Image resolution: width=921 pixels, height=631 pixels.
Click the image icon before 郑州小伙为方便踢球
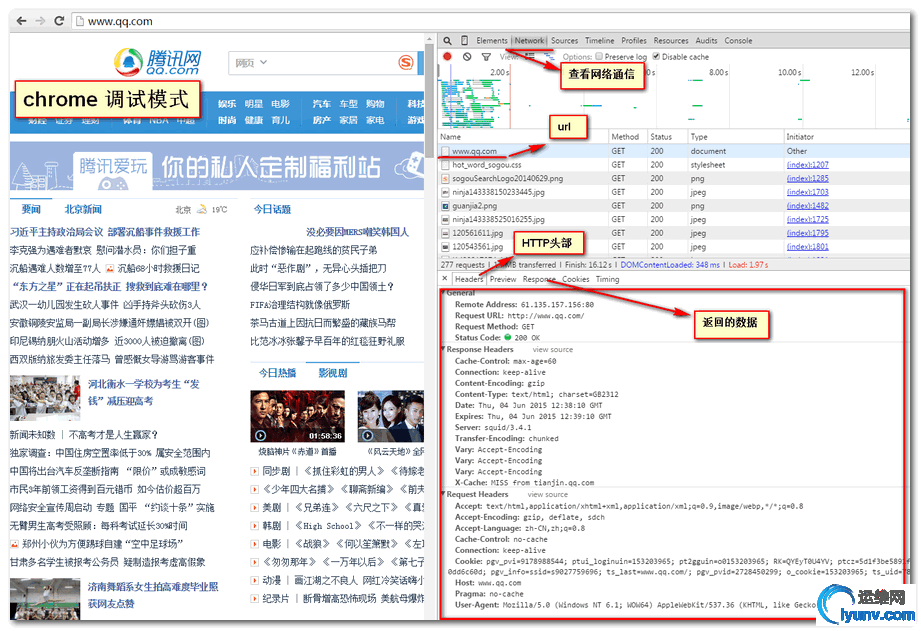14,544
